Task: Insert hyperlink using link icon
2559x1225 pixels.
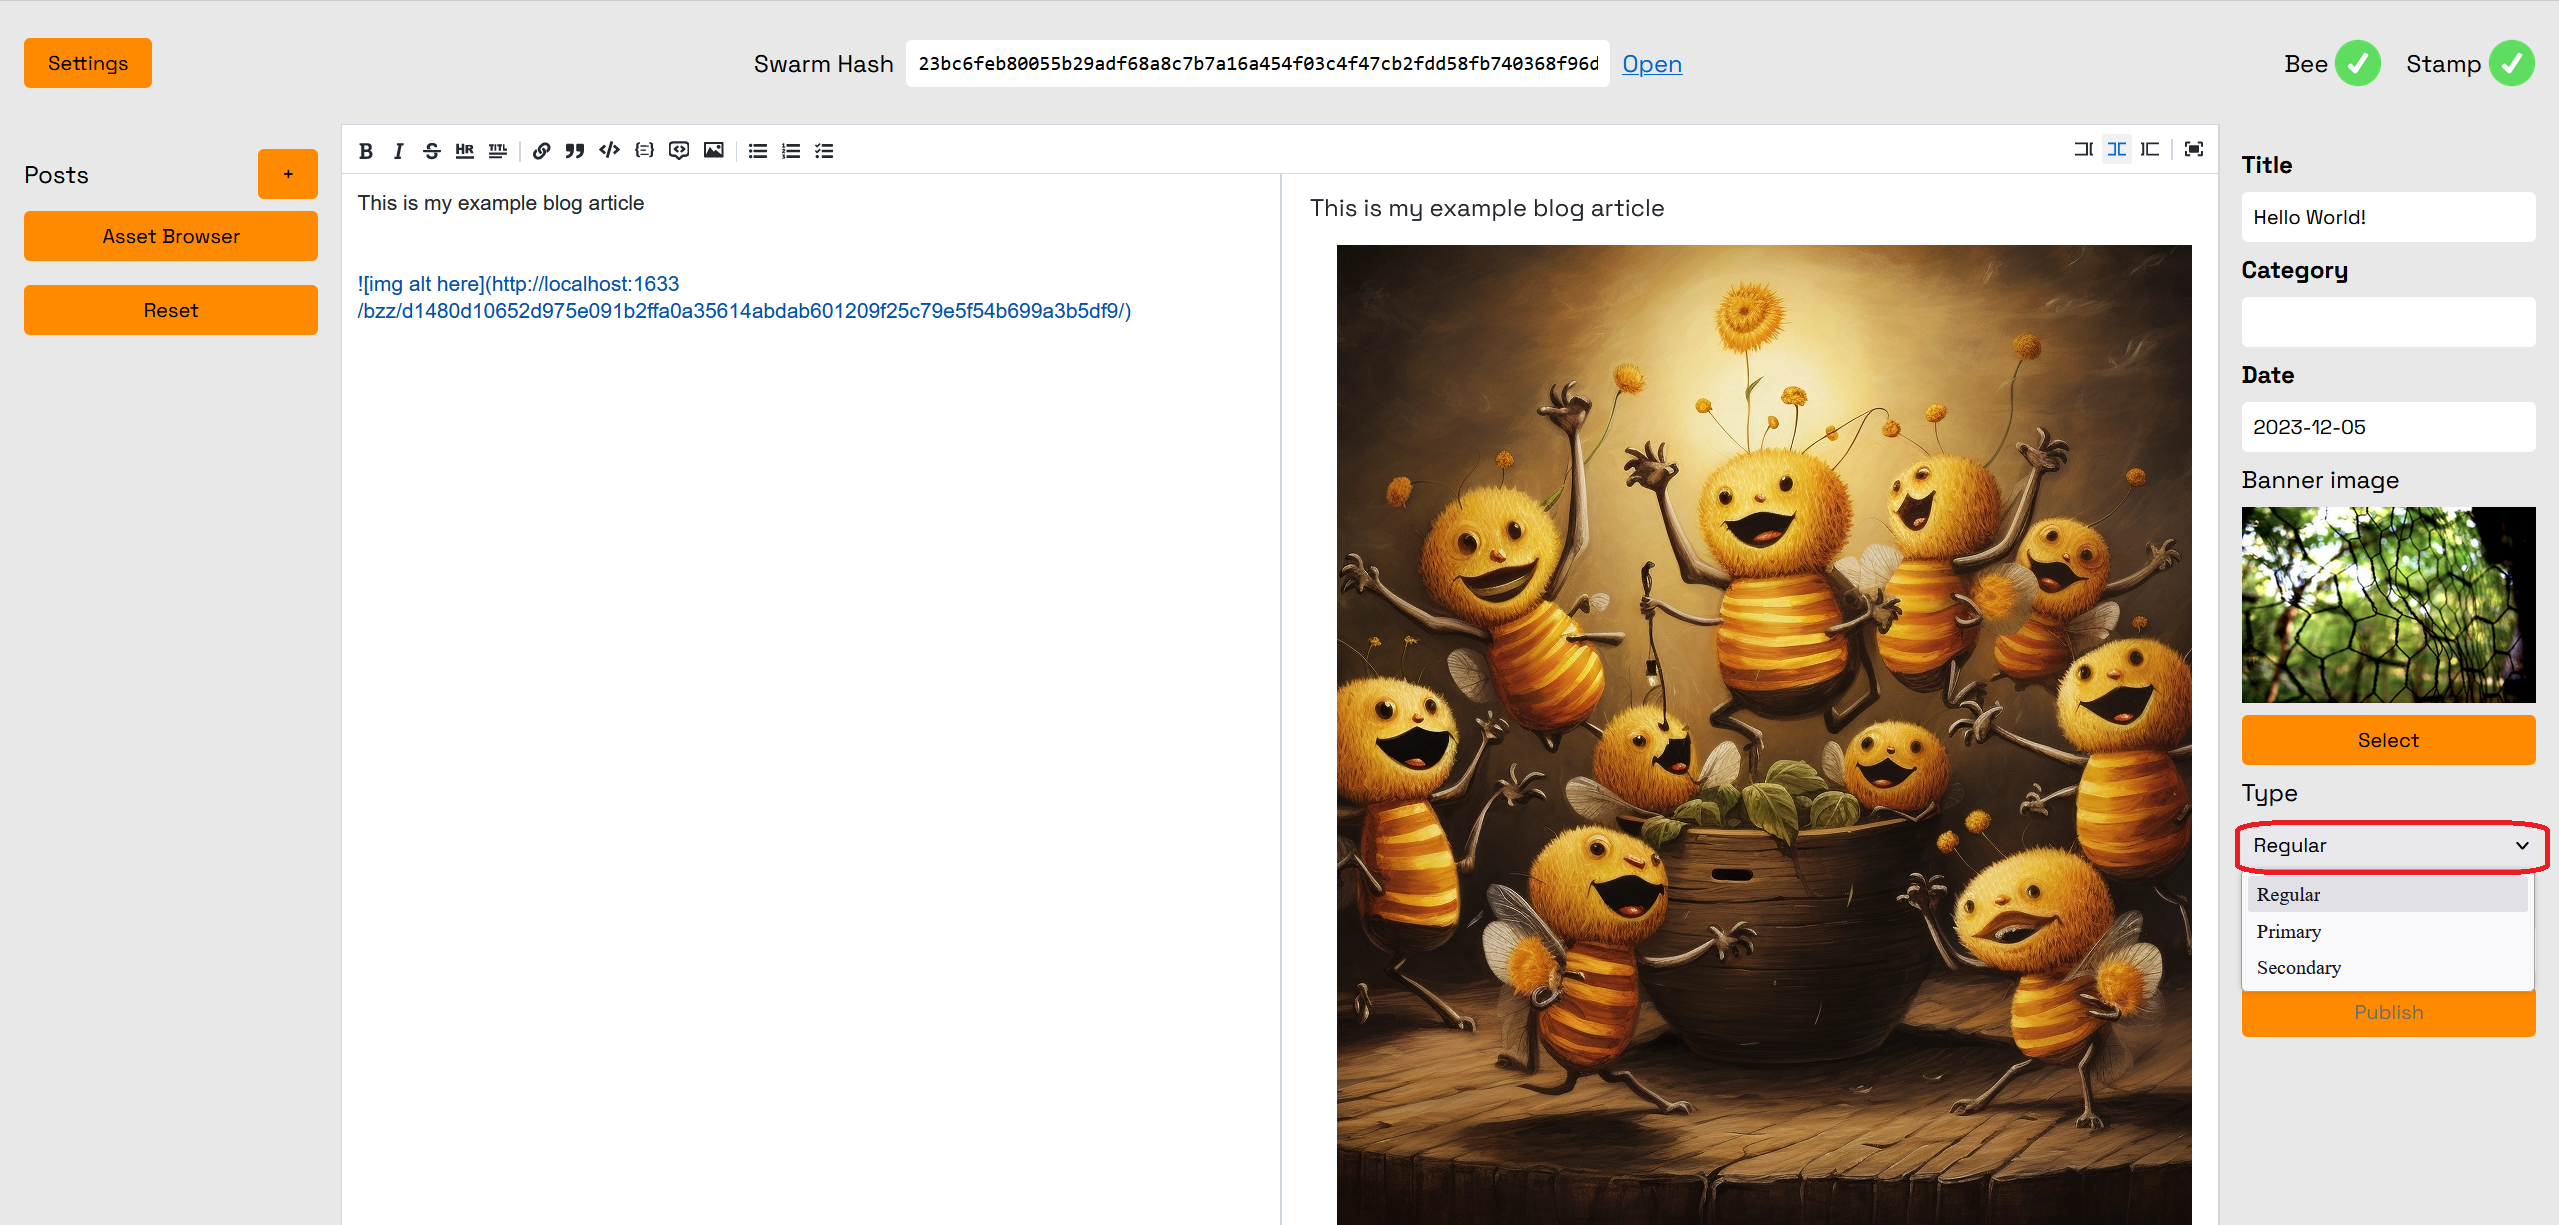Action: 541,151
